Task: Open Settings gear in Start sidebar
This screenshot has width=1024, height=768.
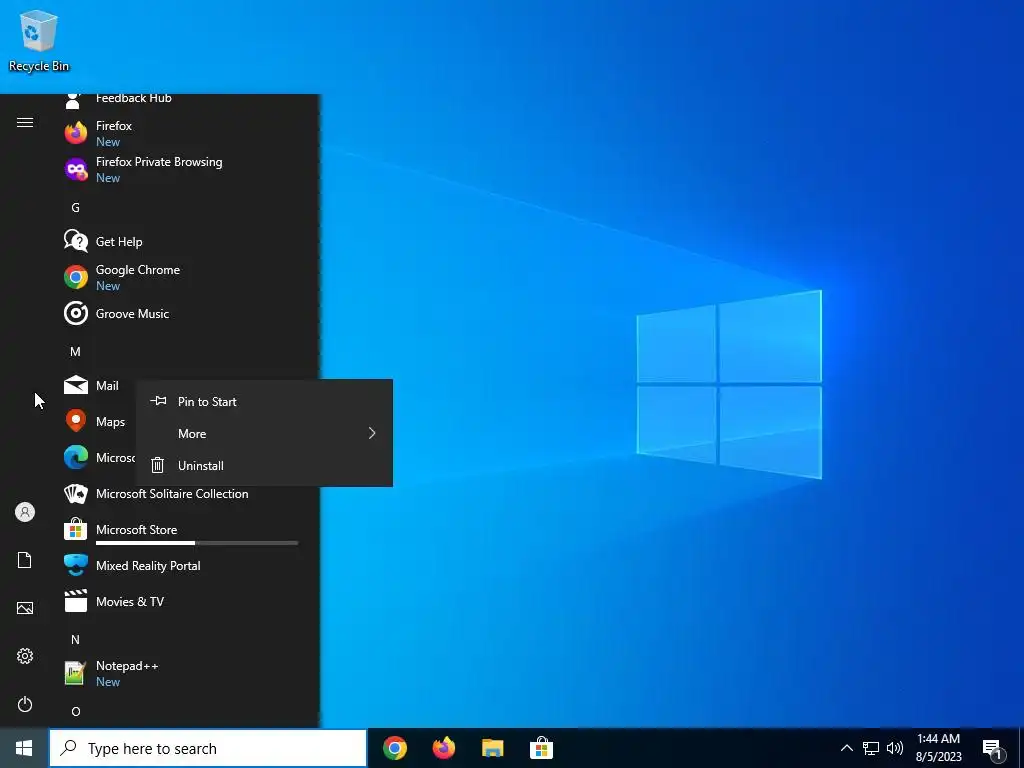Action: tap(25, 656)
